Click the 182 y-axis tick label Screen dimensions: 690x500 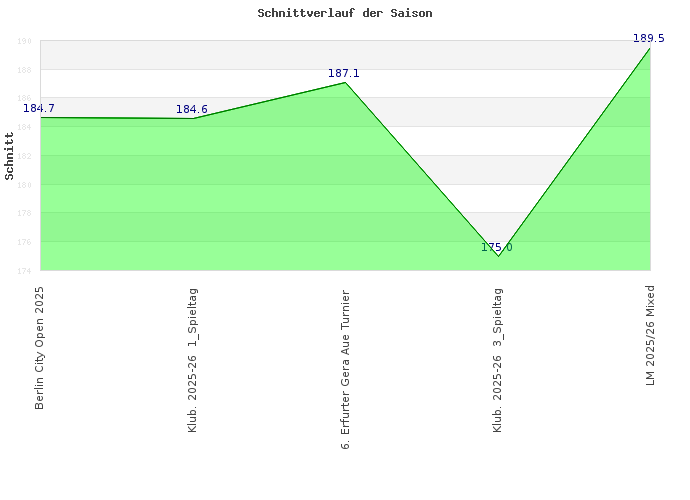tap(24, 156)
